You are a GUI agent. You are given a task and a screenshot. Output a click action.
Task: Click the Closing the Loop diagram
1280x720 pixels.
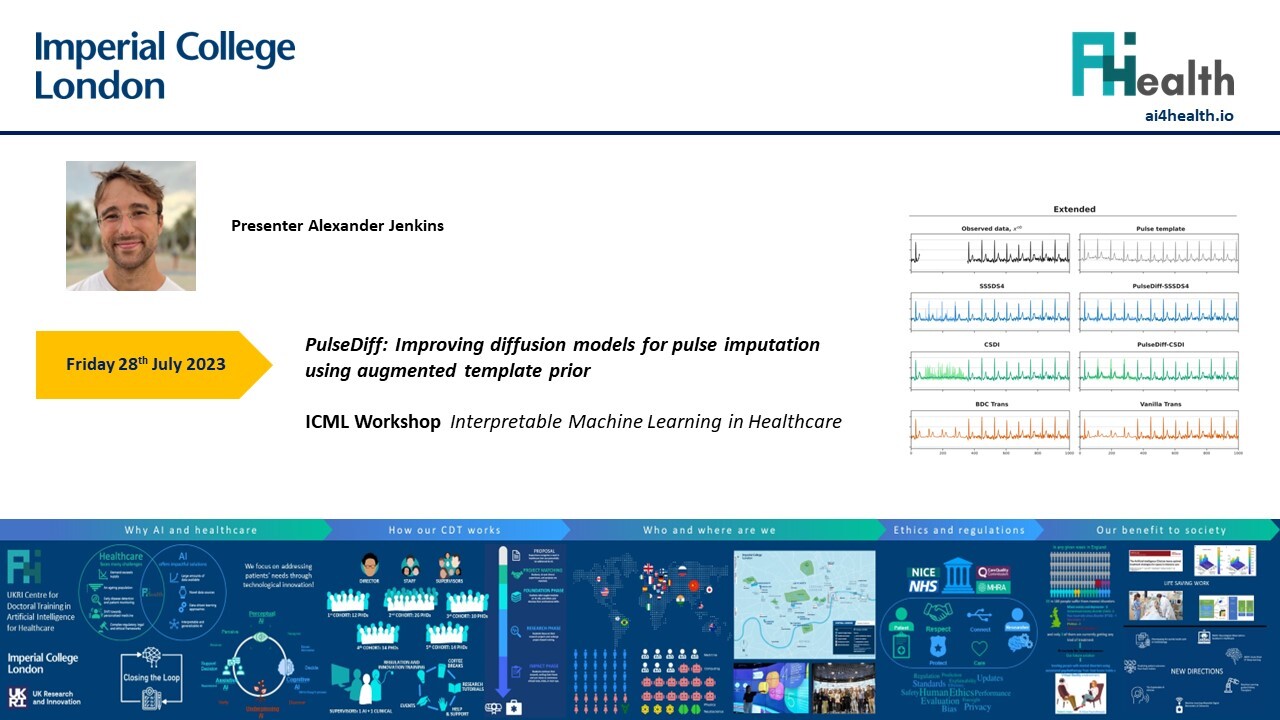pos(151,677)
